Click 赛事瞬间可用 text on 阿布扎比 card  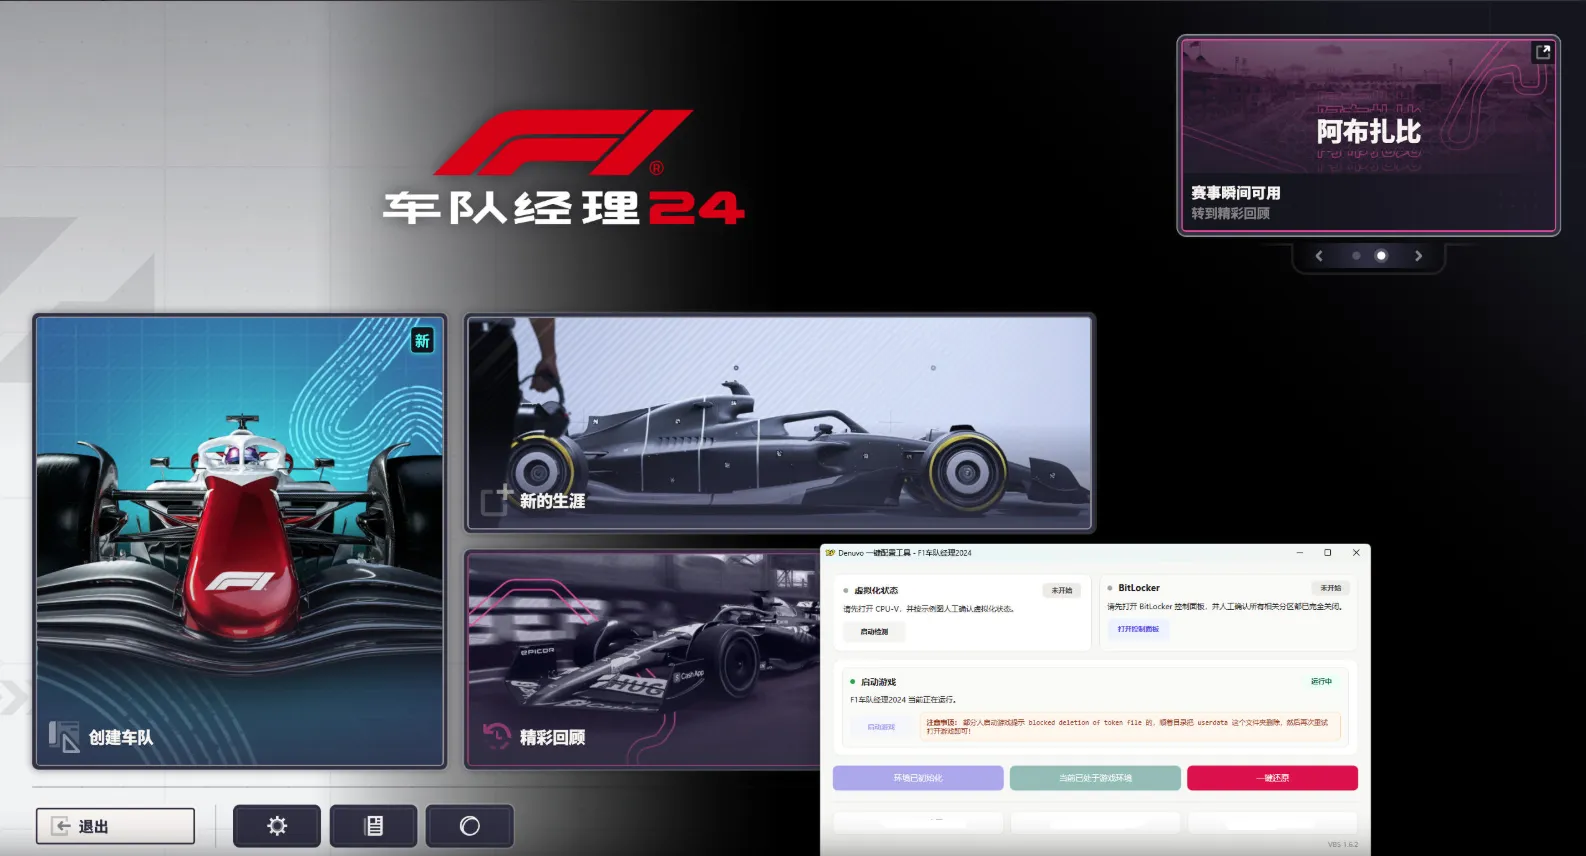pyautogui.click(x=1235, y=193)
